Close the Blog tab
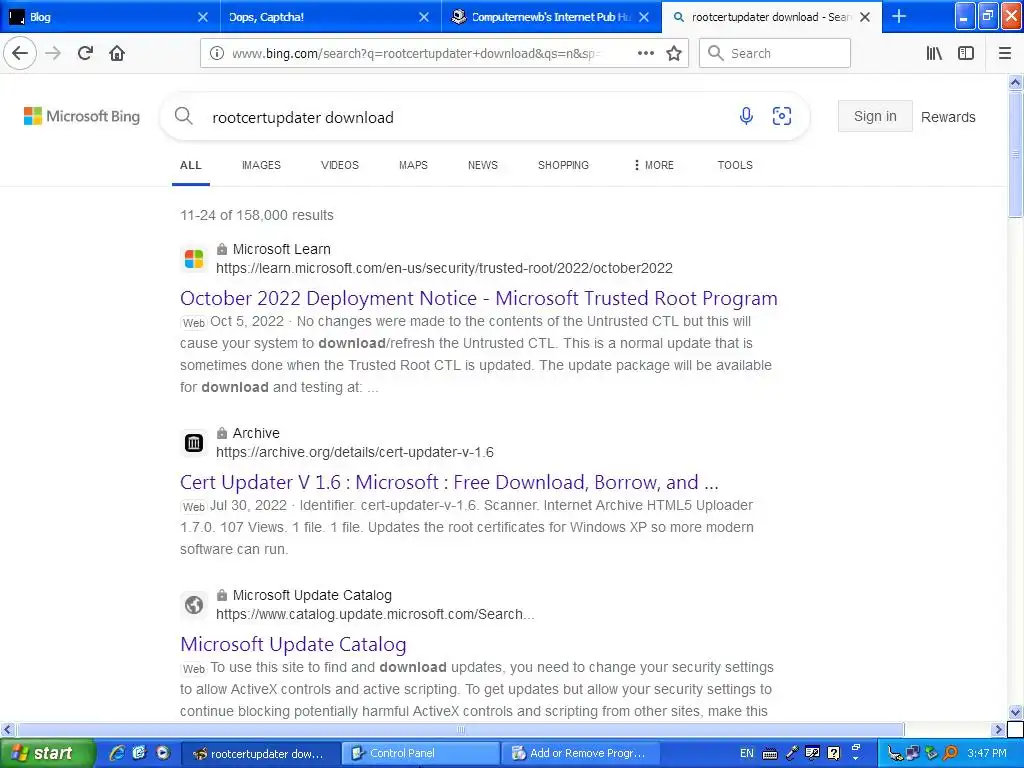 click(203, 17)
